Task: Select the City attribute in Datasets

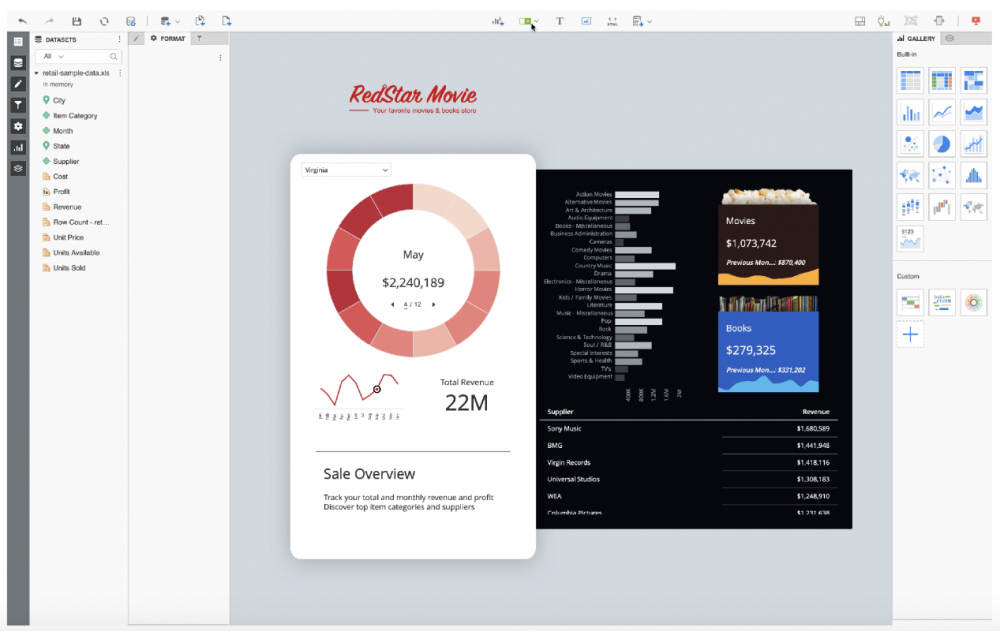Action: [59, 100]
